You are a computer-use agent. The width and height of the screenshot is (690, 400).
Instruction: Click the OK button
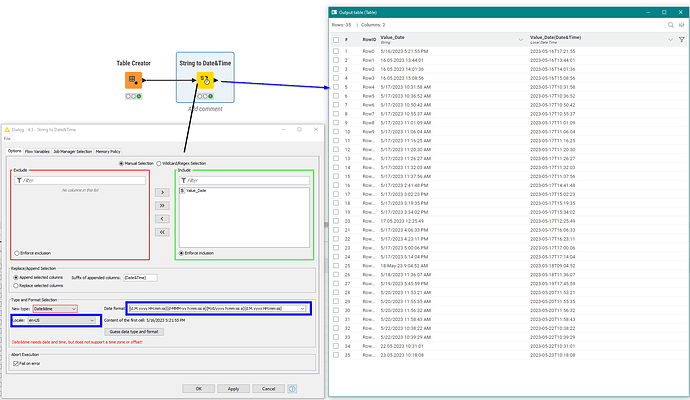point(198,389)
